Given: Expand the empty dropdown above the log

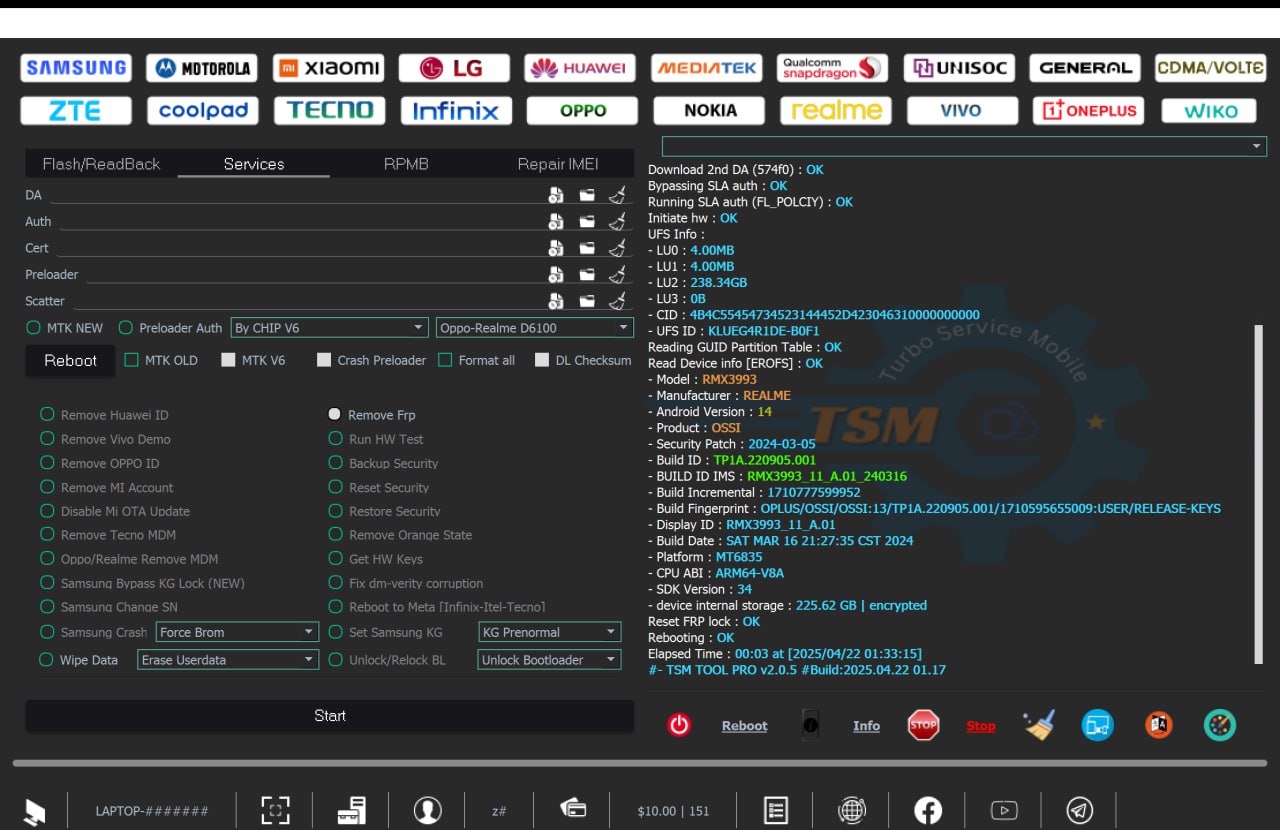Looking at the screenshot, I should click(964, 146).
